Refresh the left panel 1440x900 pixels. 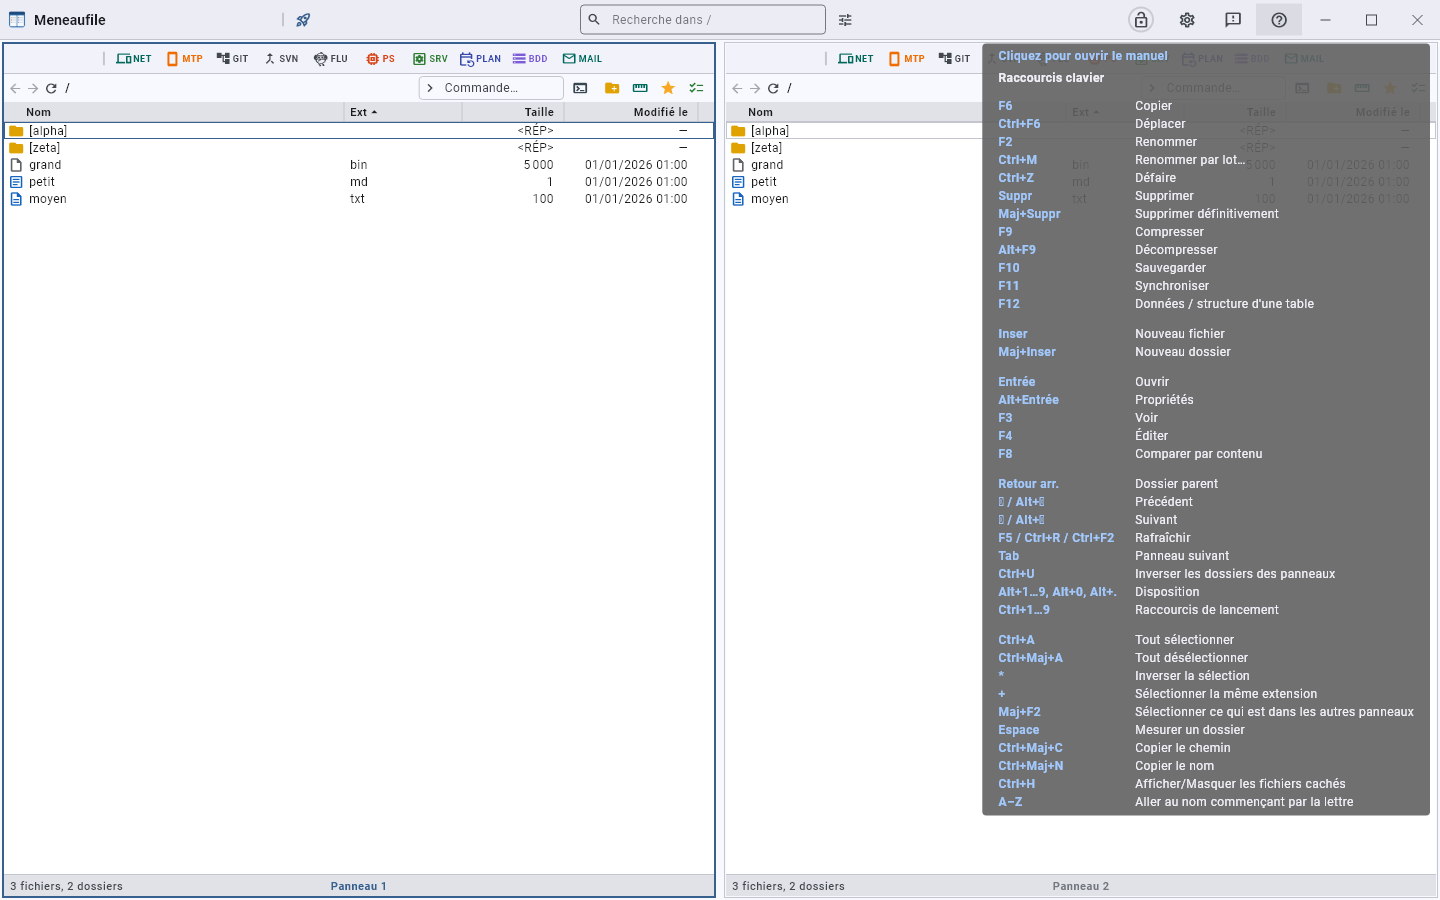[51, 88]
